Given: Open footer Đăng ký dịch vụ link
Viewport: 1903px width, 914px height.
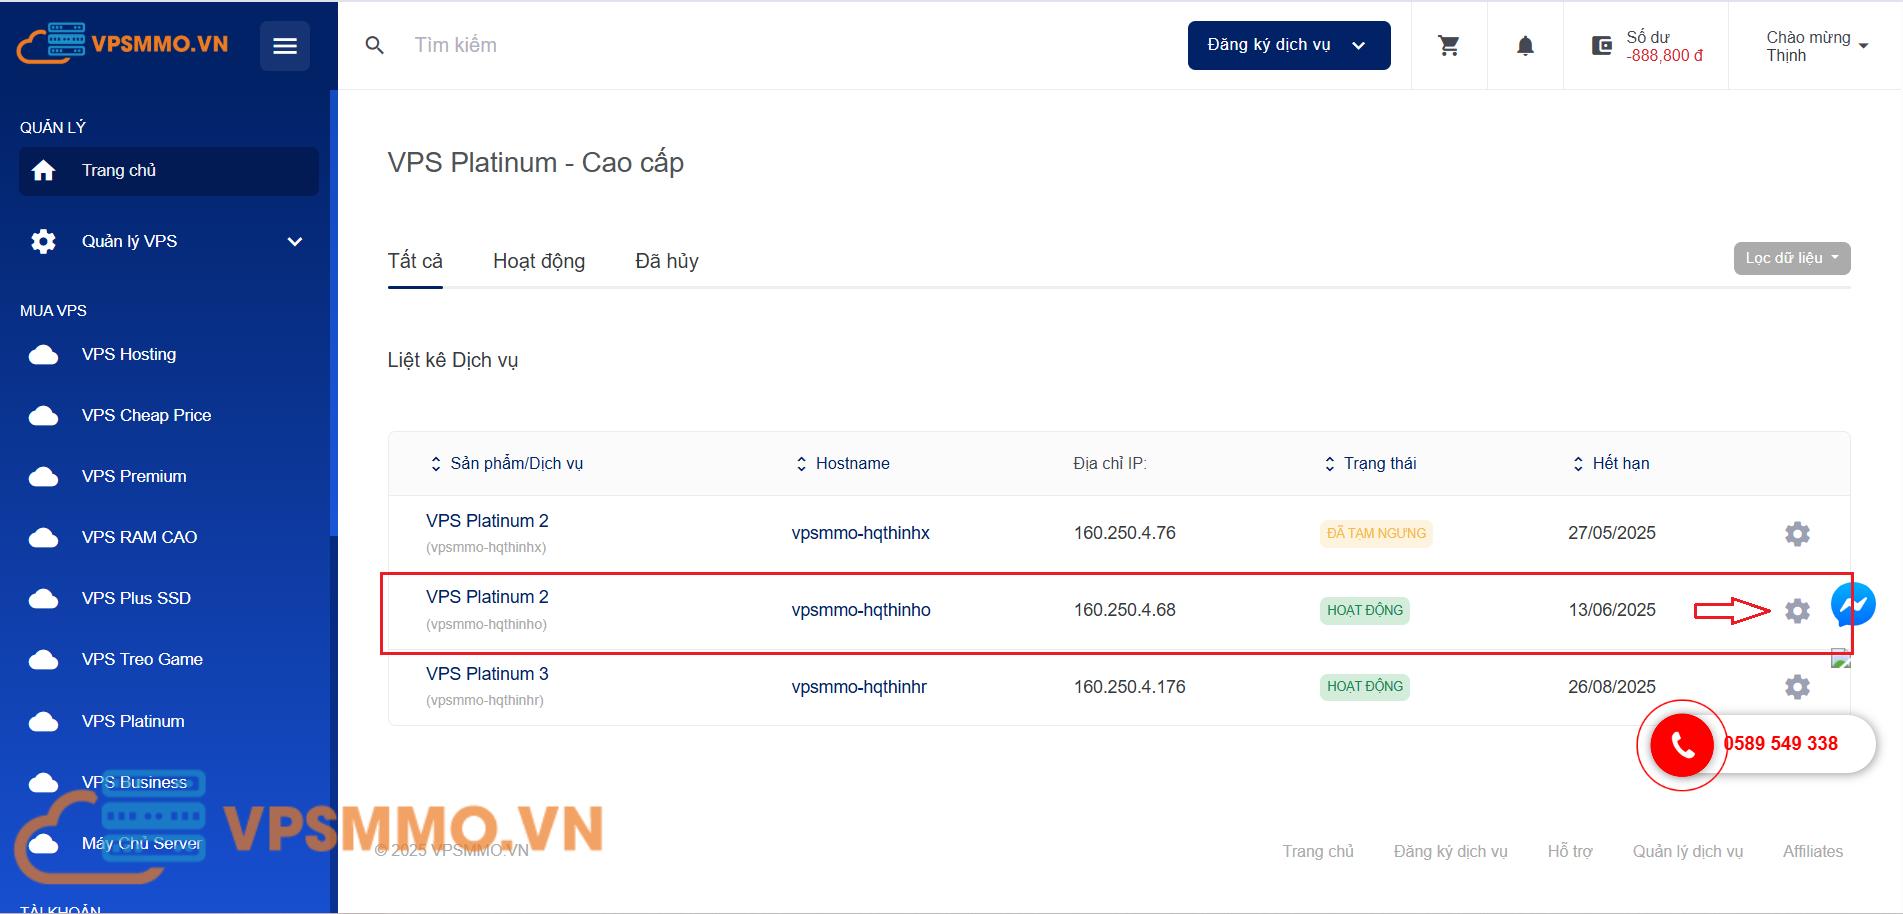Looking at the screenshot, I should point(1450,851).
